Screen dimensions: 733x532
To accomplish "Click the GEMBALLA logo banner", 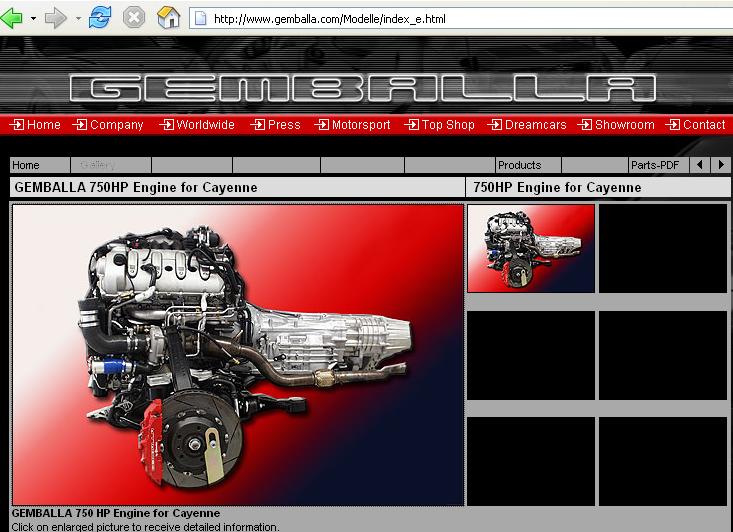I will coord(363,88).
